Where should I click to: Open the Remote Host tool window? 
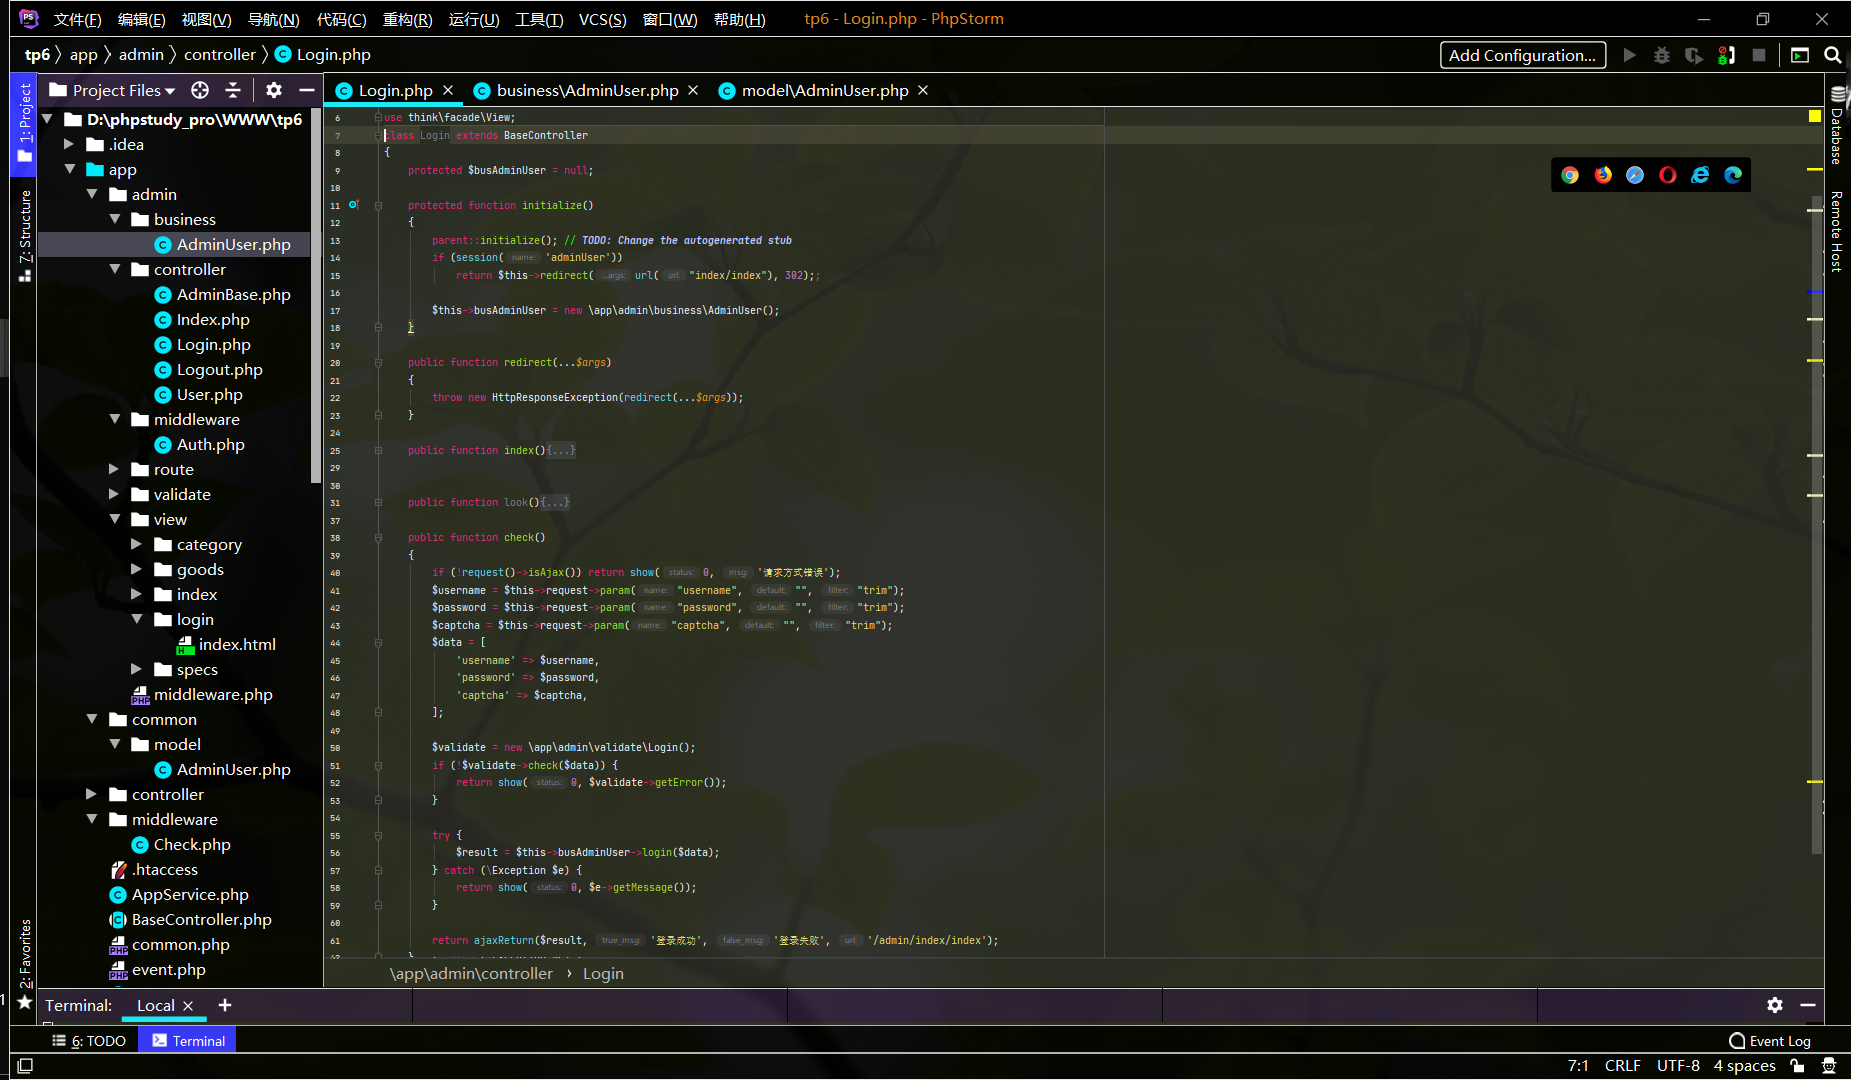click(x=1838, y=231)
